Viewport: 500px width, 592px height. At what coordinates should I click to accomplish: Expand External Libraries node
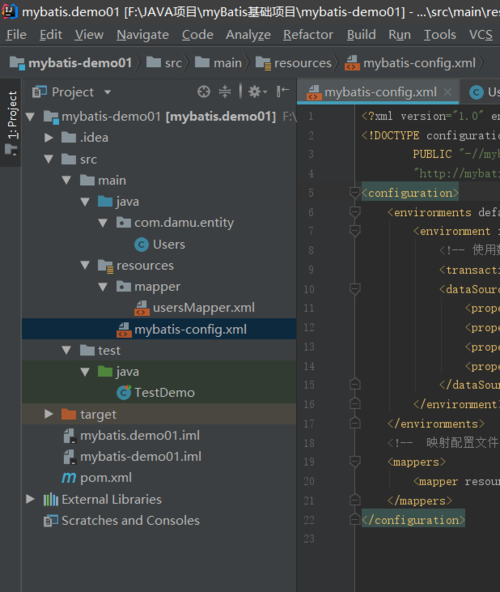tap(30, 499)
